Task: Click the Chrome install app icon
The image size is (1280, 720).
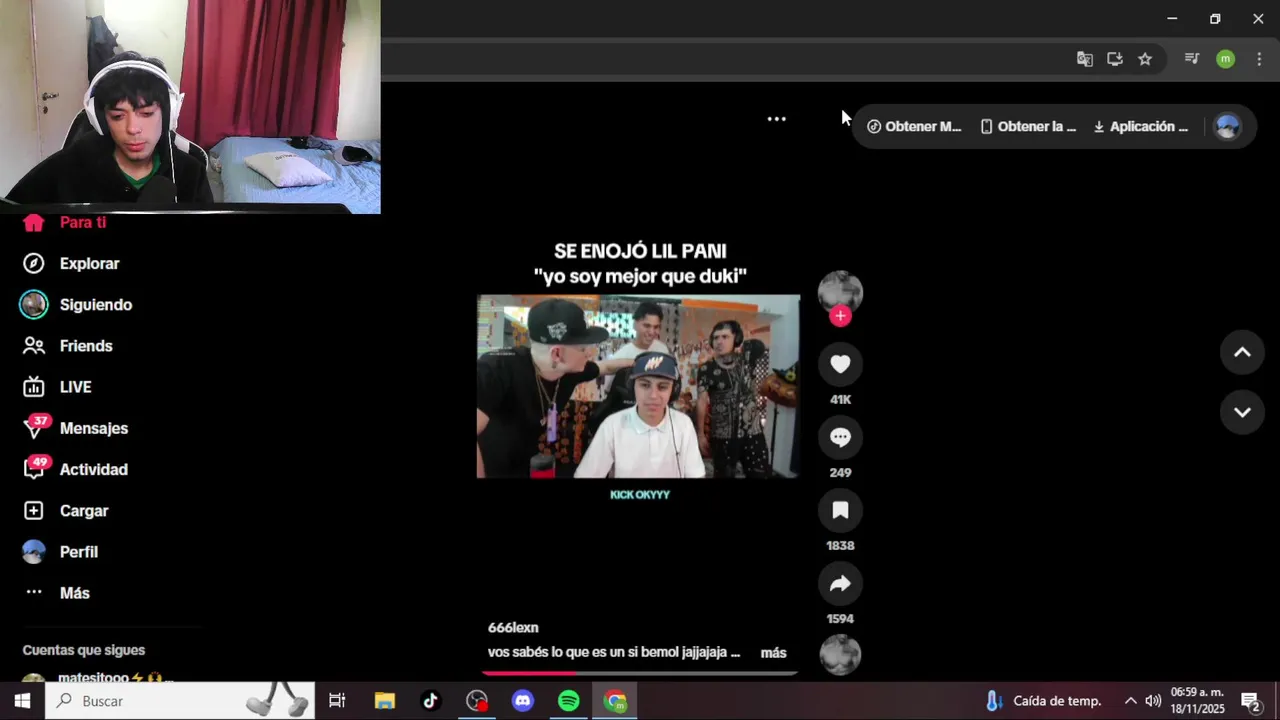Action: click(x=1115, y=59)
